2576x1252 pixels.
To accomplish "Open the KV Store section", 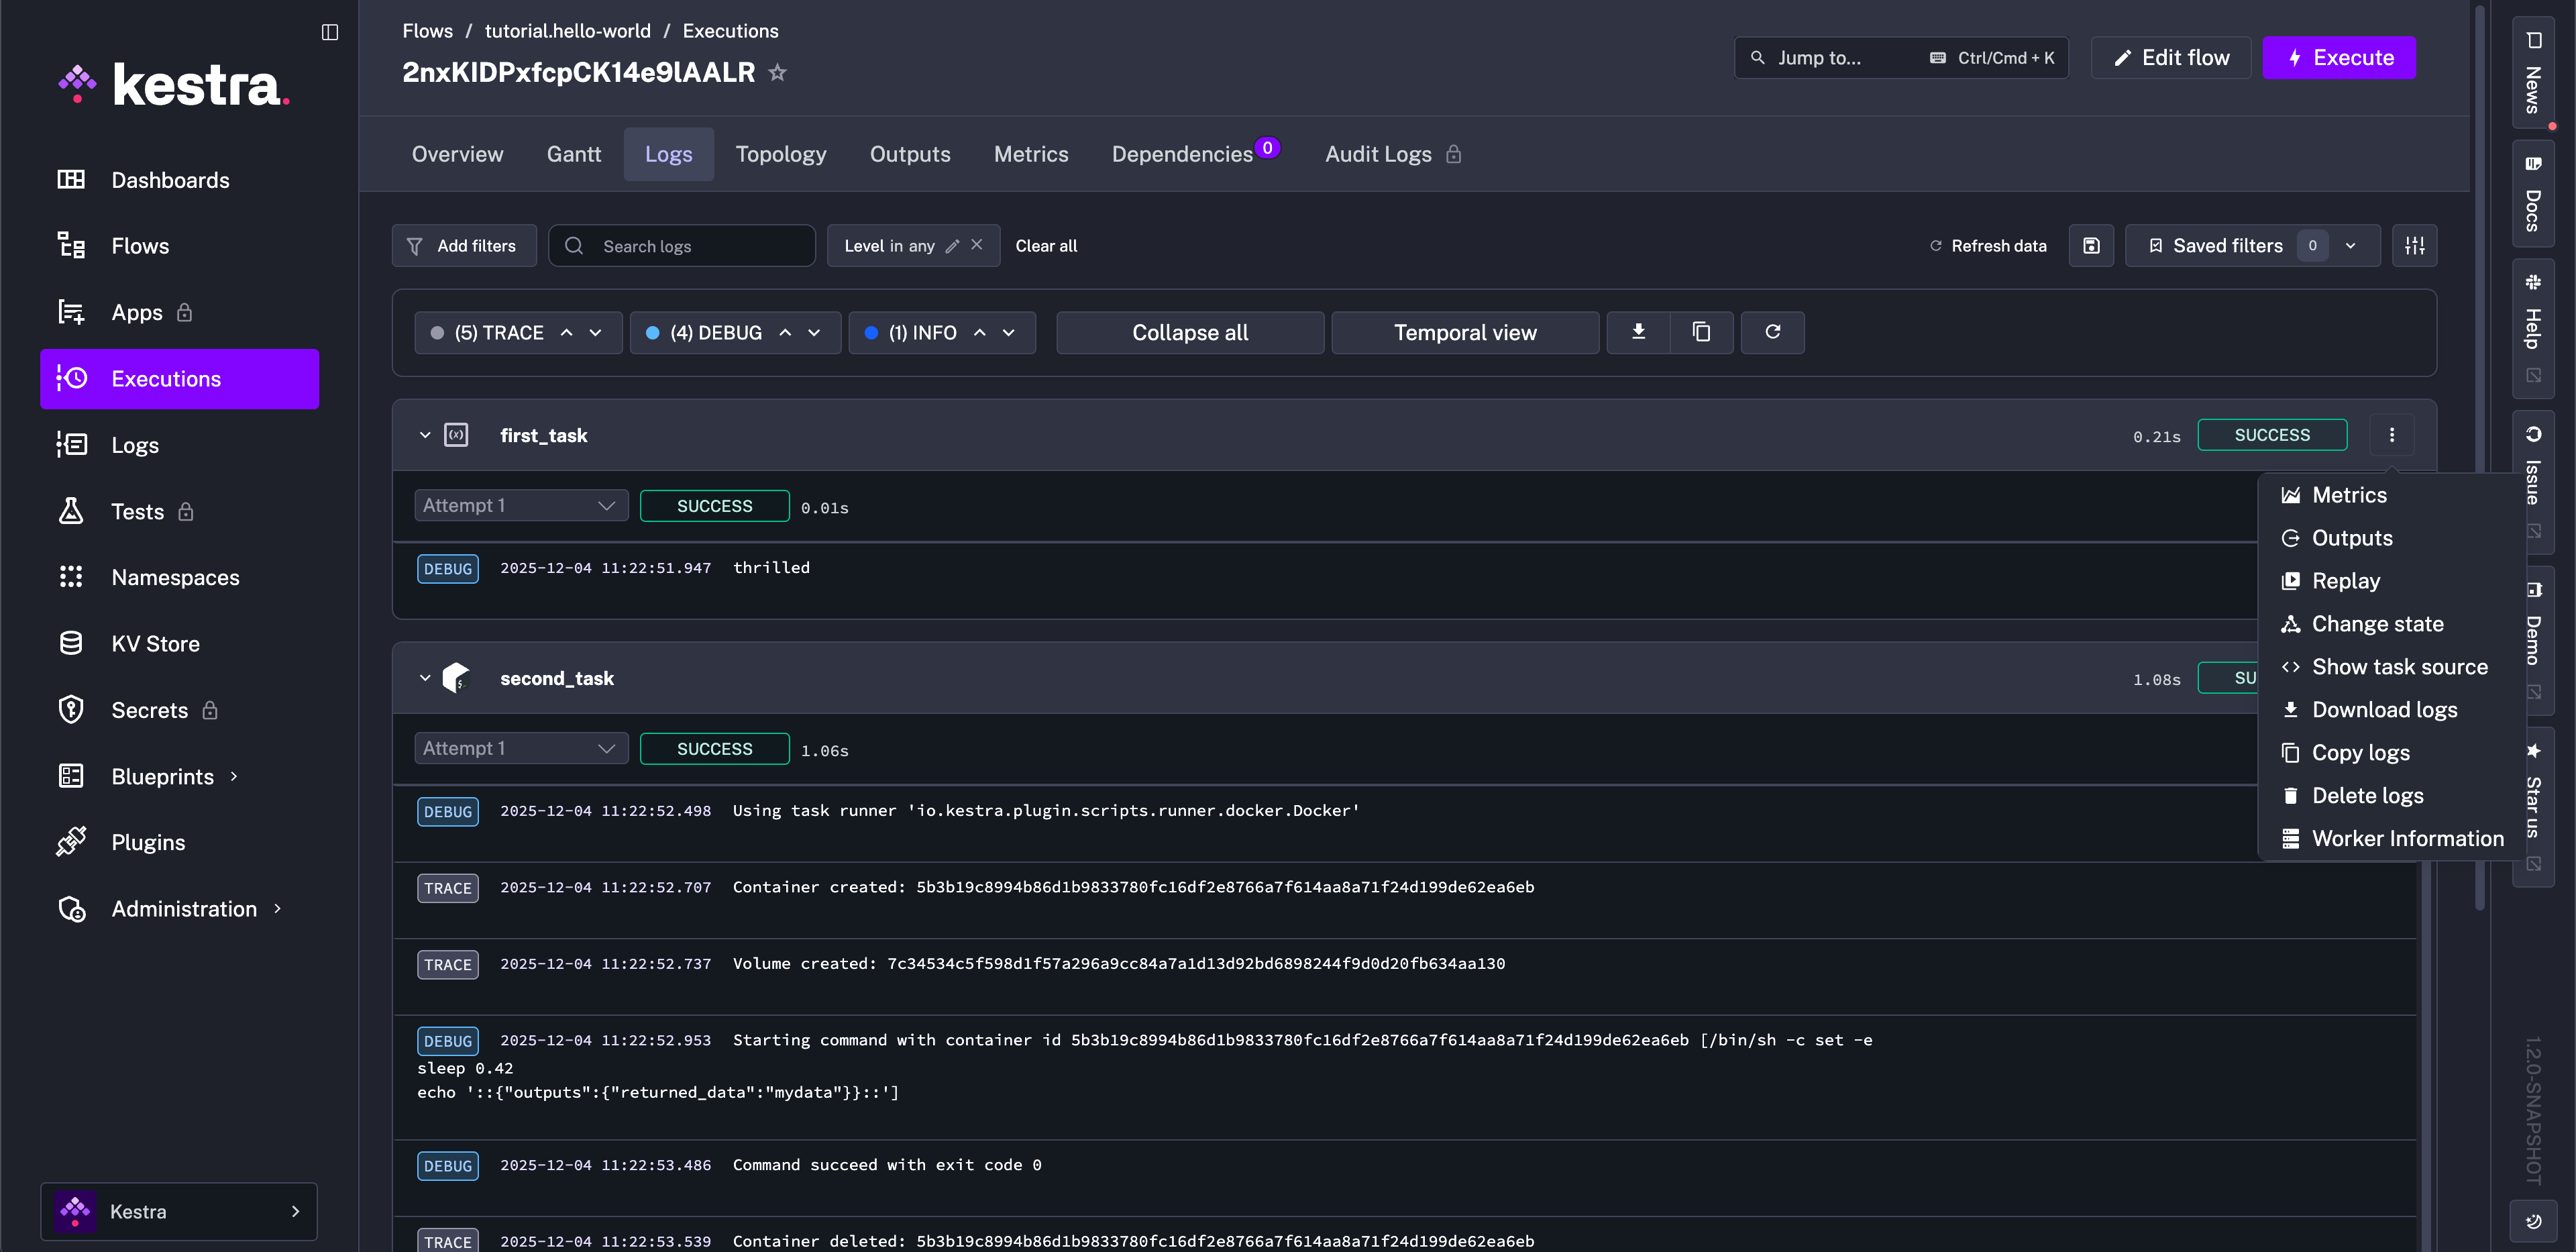I will [155, 643].
